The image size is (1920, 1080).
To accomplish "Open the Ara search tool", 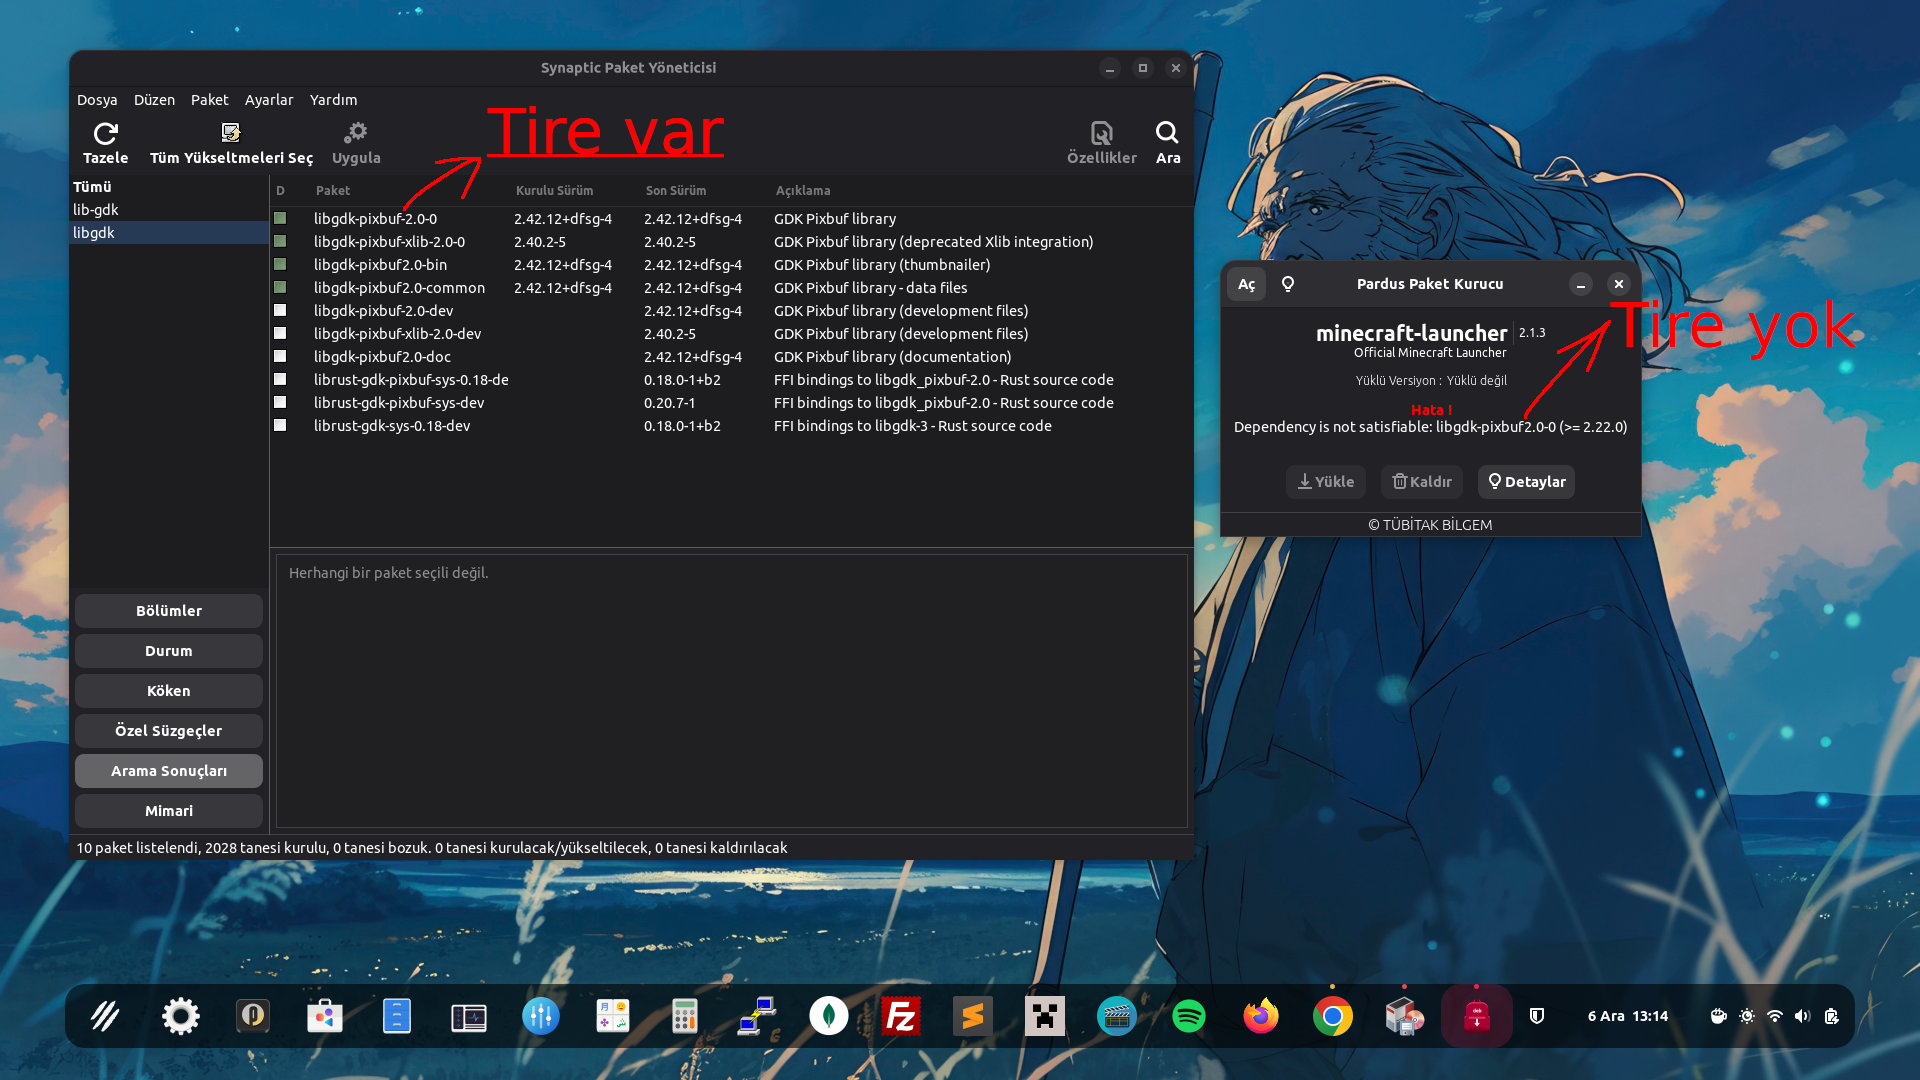I will tap(1166, 133).
